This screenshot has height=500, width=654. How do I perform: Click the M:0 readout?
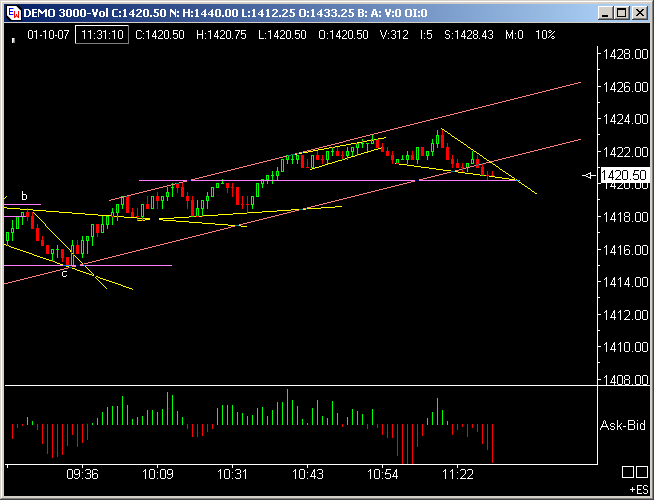tap(514, 35)
